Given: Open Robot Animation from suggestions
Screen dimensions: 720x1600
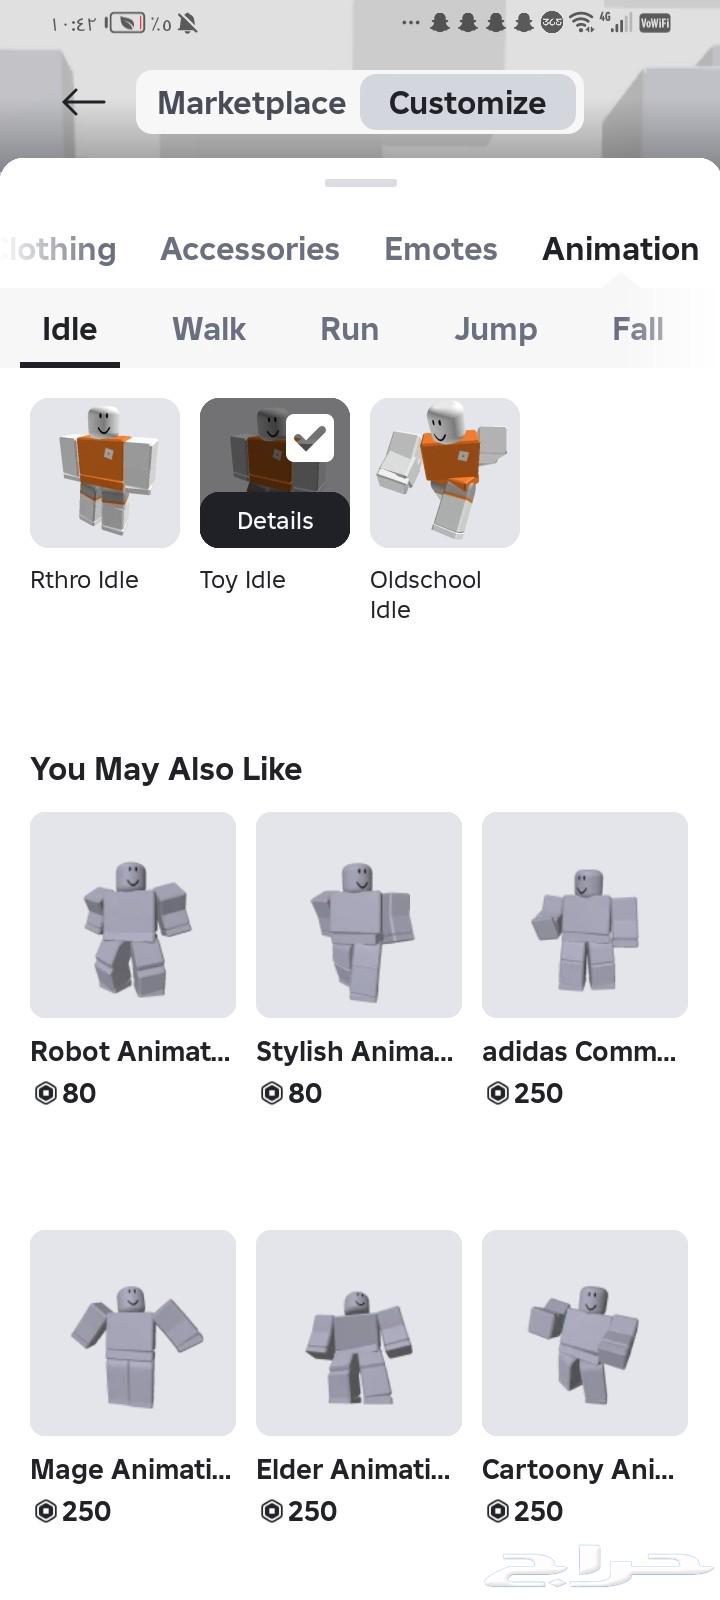Looking at the screenshot, I should (132, 915).
